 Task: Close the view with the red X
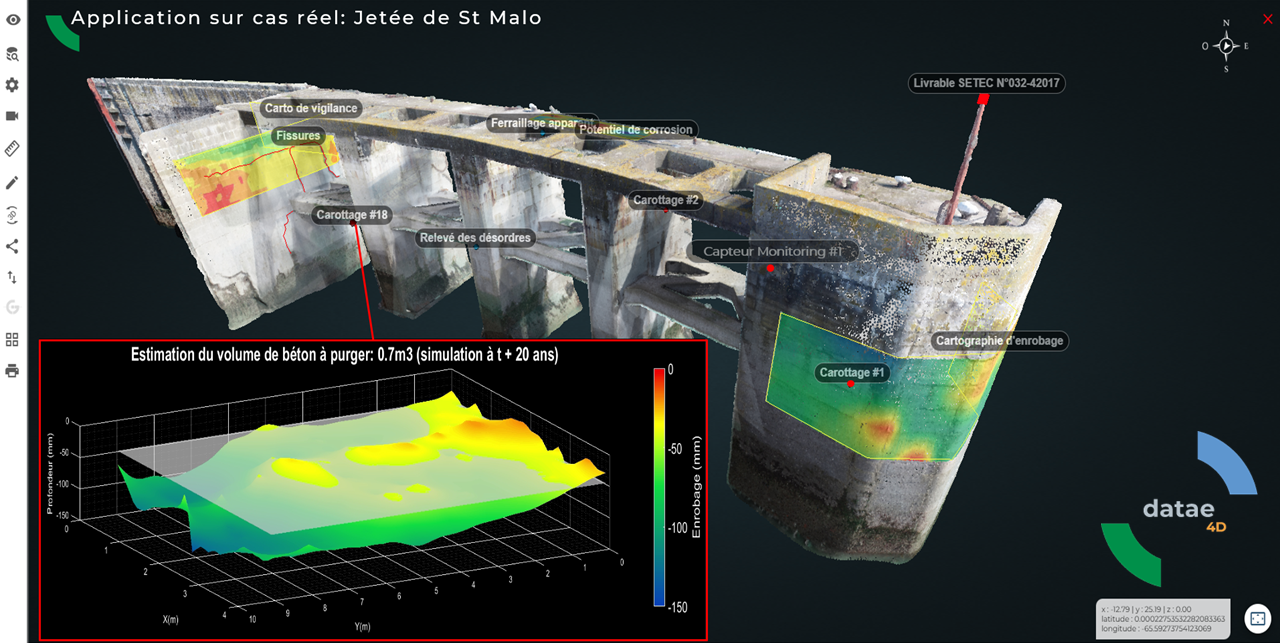pos(1268,19)
